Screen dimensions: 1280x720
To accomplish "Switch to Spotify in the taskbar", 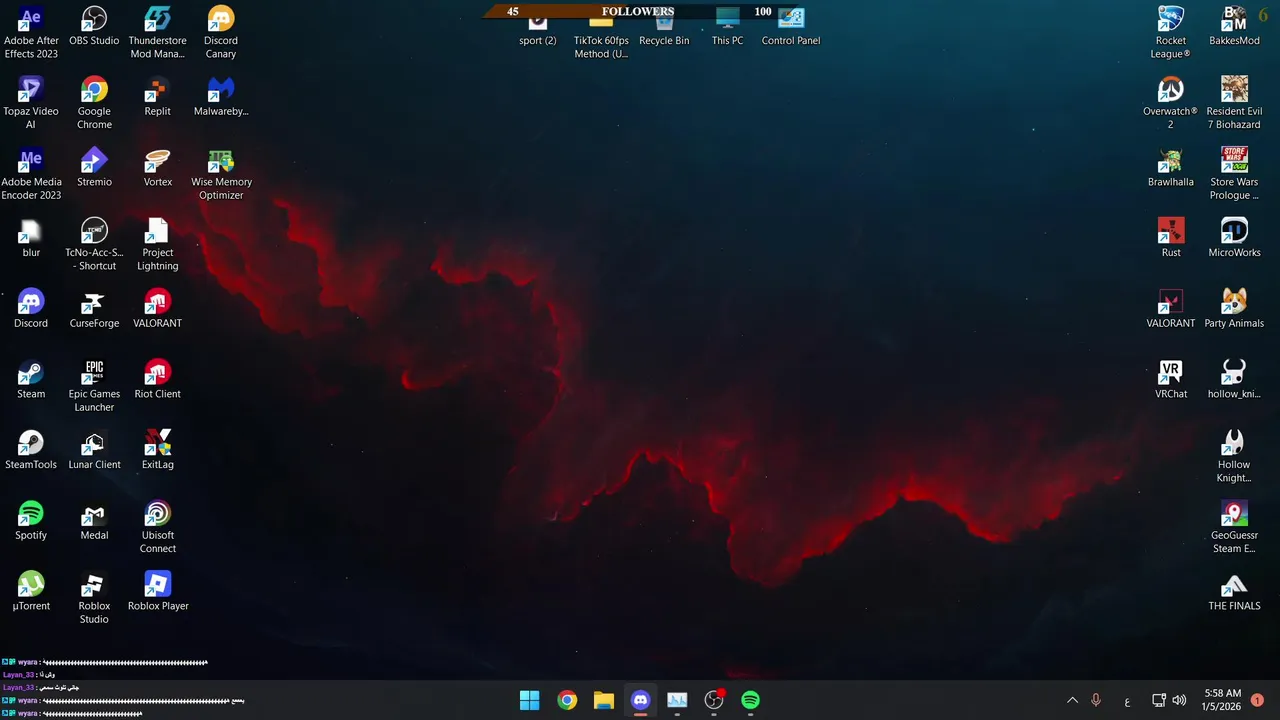I will coord(751,700).
